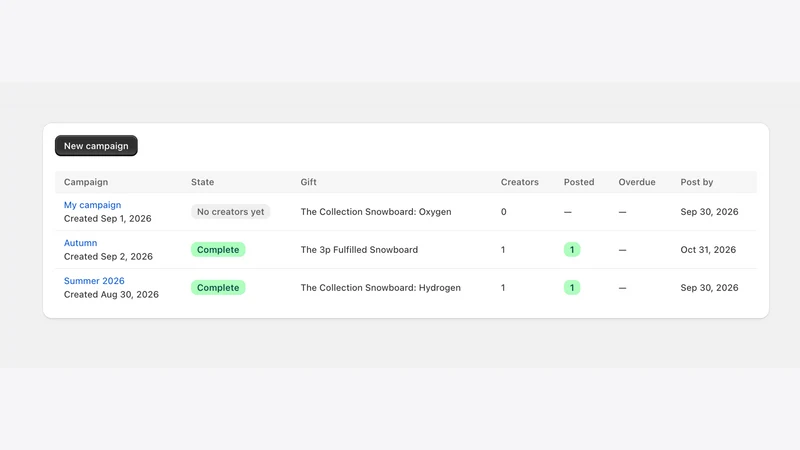Click the Gift column header
Viewport: 800px width, 450px height.
coord(308,182)
